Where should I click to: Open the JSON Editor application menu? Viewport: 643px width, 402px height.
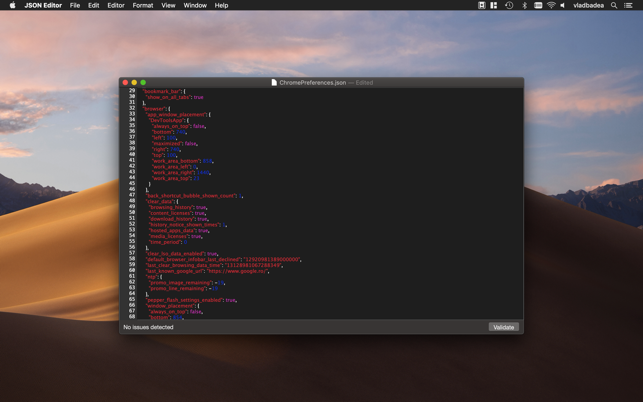pos(43,5)
